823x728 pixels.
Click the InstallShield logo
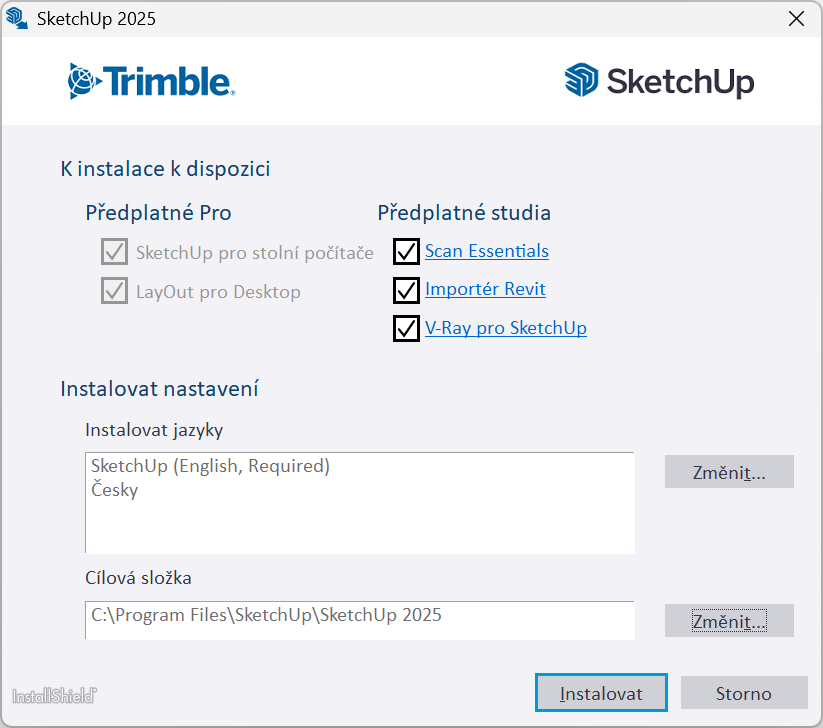tap(54, 694)
